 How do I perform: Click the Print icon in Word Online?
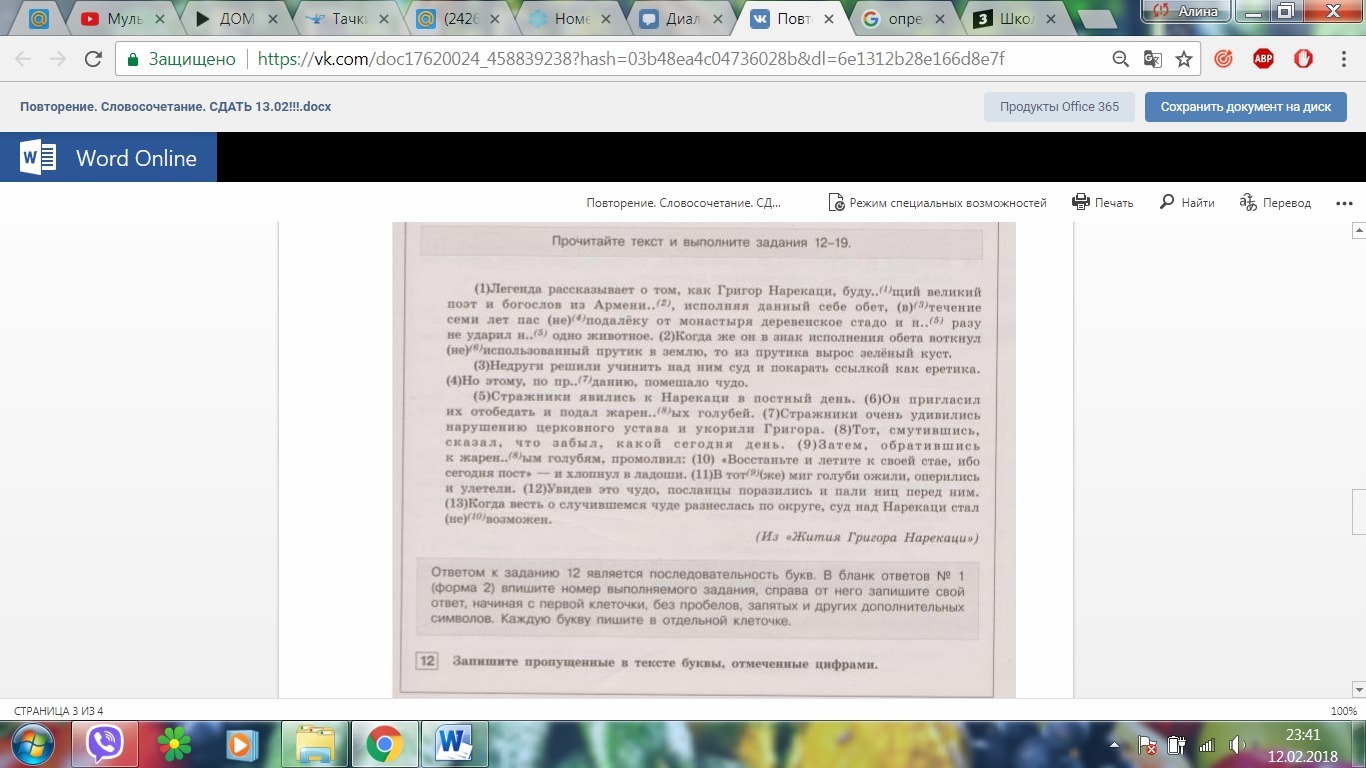coord(1080,202)
